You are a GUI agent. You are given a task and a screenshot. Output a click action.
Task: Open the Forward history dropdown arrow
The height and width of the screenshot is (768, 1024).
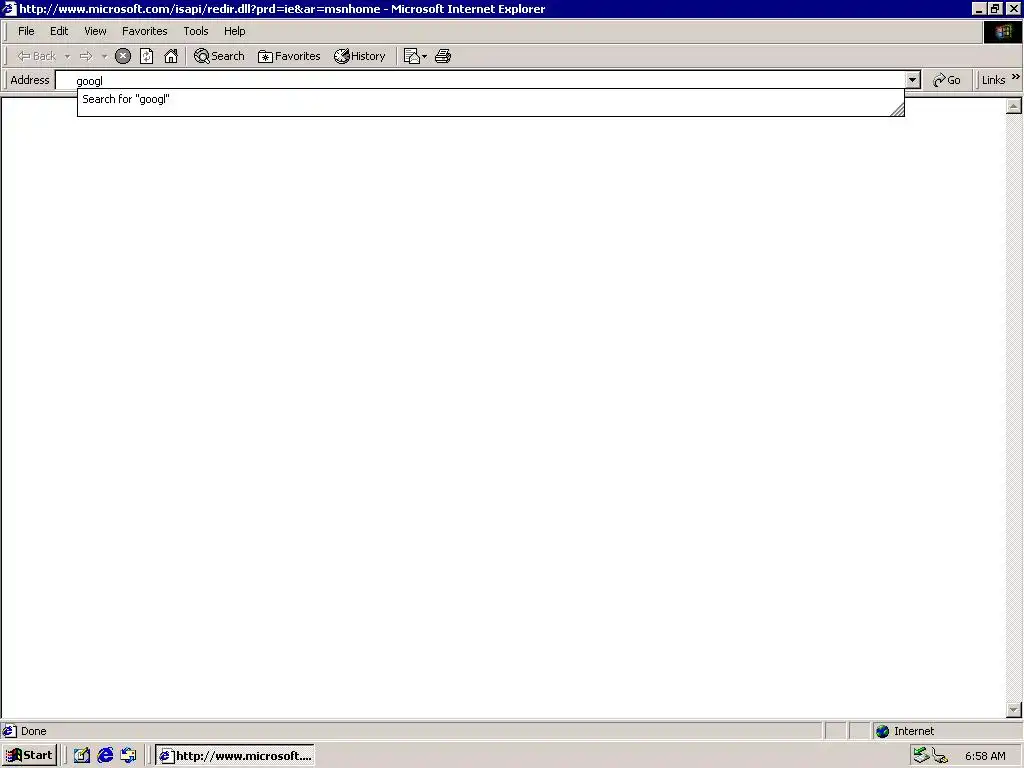tap(104, 57)
